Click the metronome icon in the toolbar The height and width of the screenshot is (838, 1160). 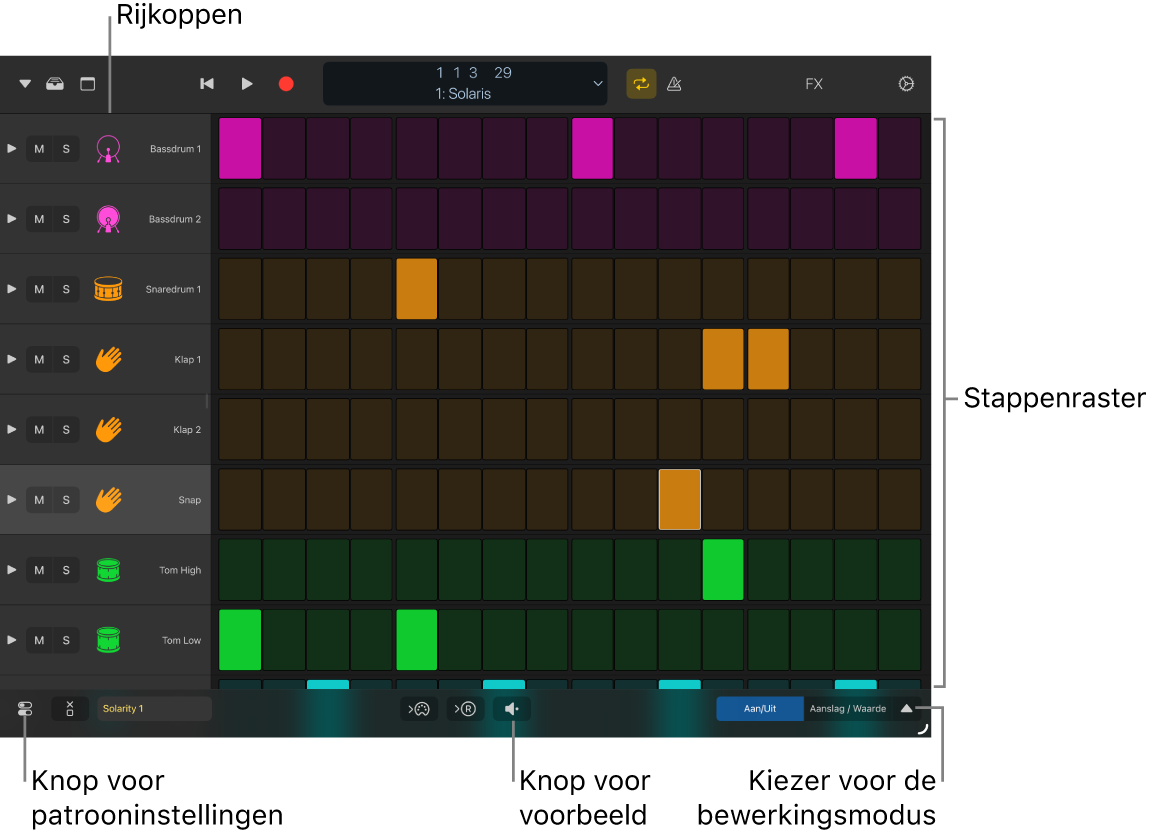coord(674,84)
